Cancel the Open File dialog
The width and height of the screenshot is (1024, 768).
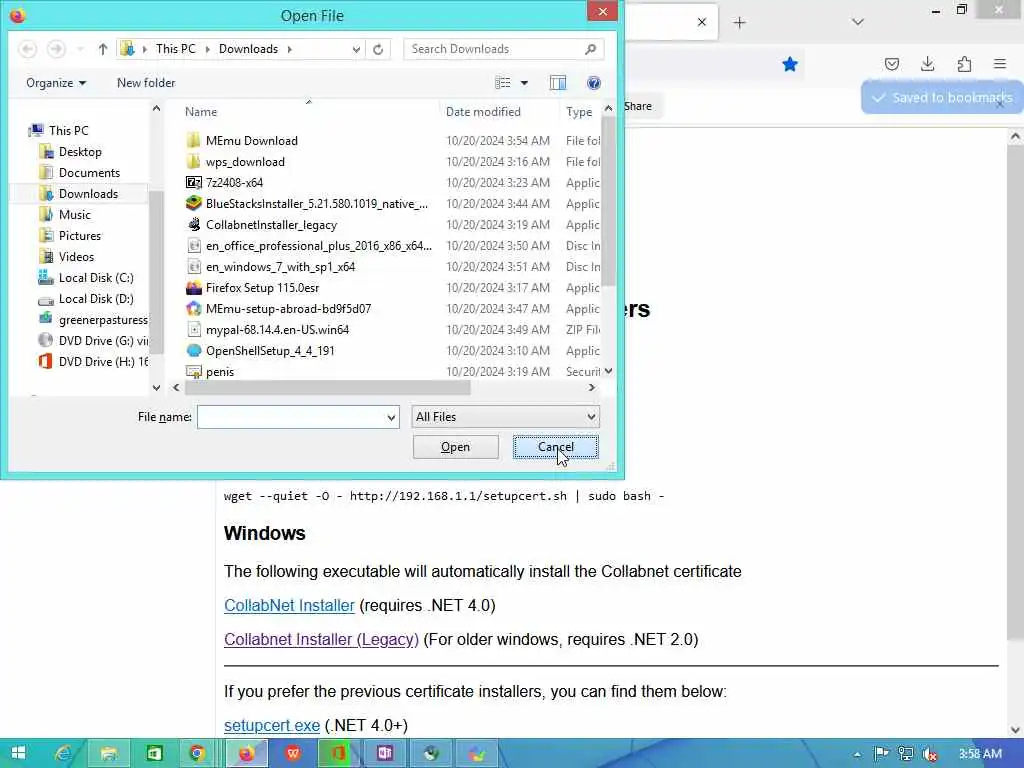click(555, 447)
